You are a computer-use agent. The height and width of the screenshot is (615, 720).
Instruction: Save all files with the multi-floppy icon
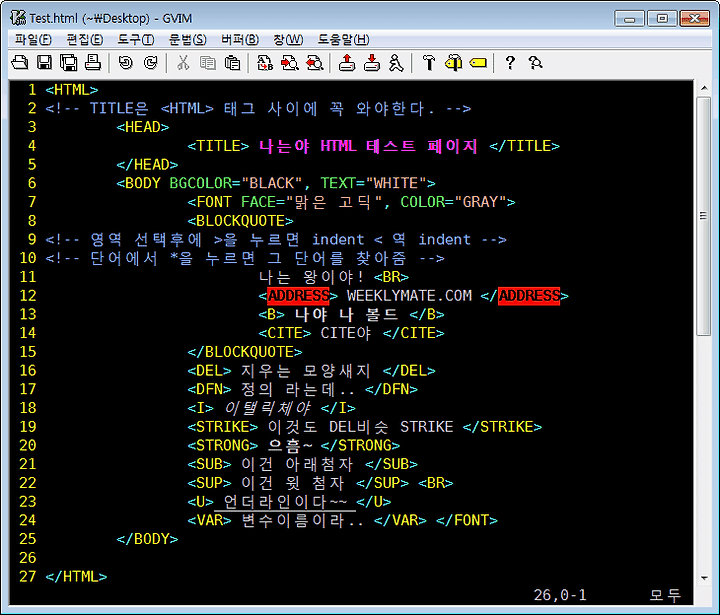pyautogui.click(x=69, y=62)
